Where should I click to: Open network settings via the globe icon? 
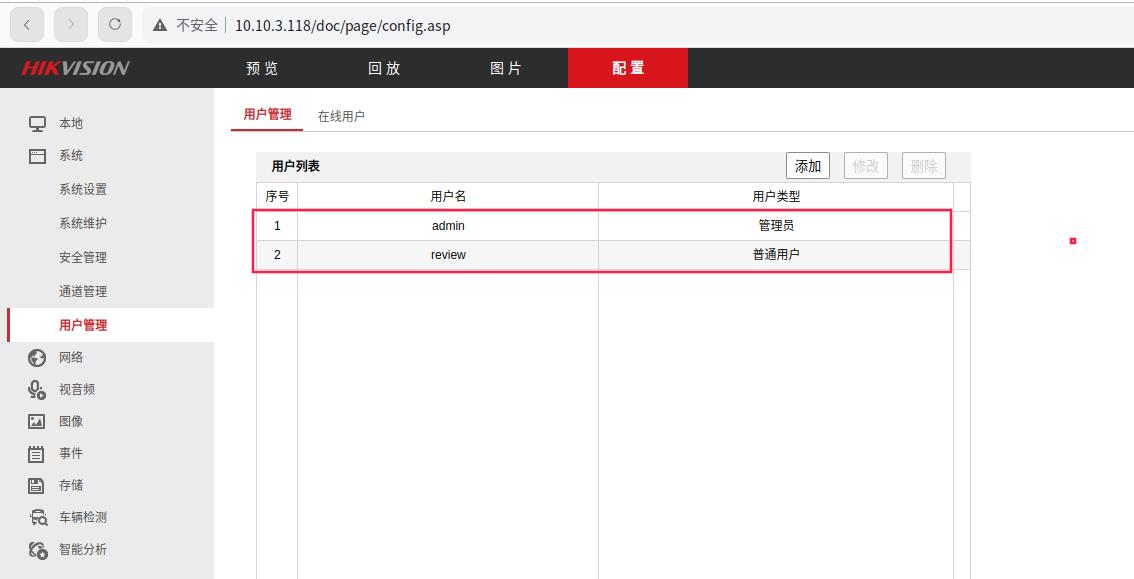click(x=37, y=358)
